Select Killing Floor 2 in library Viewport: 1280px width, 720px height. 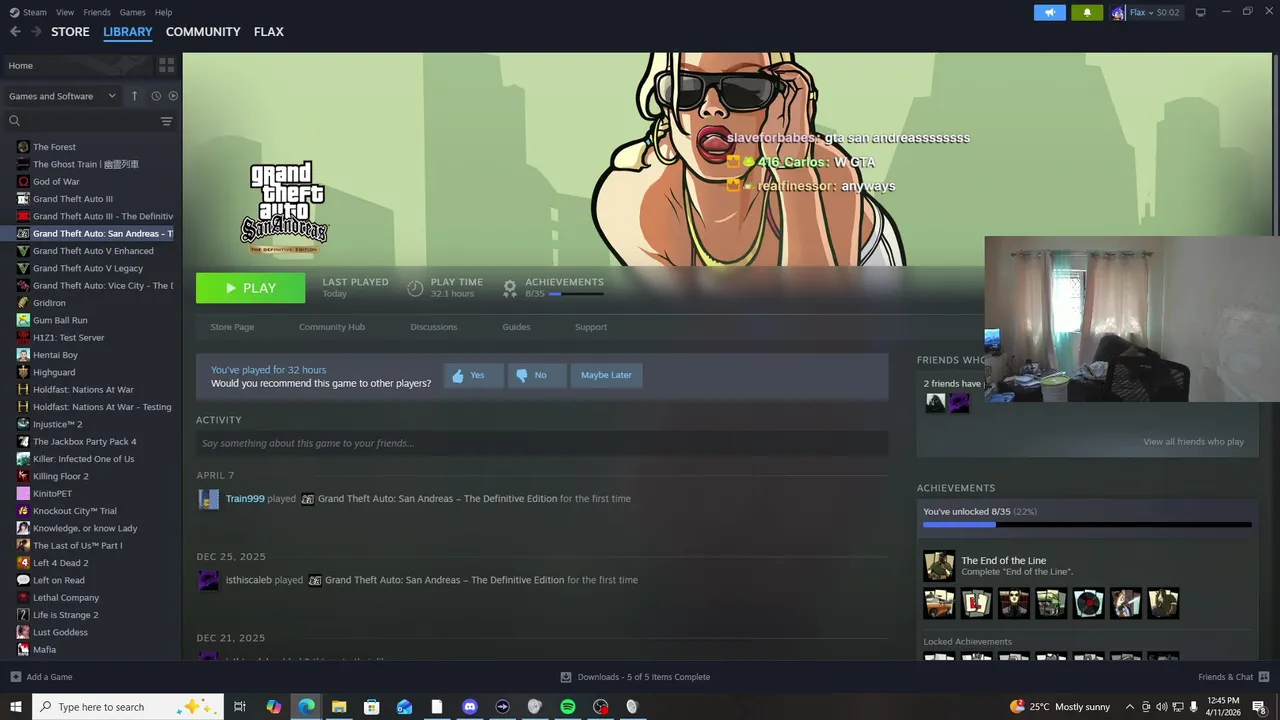click(x=60, y=476)
